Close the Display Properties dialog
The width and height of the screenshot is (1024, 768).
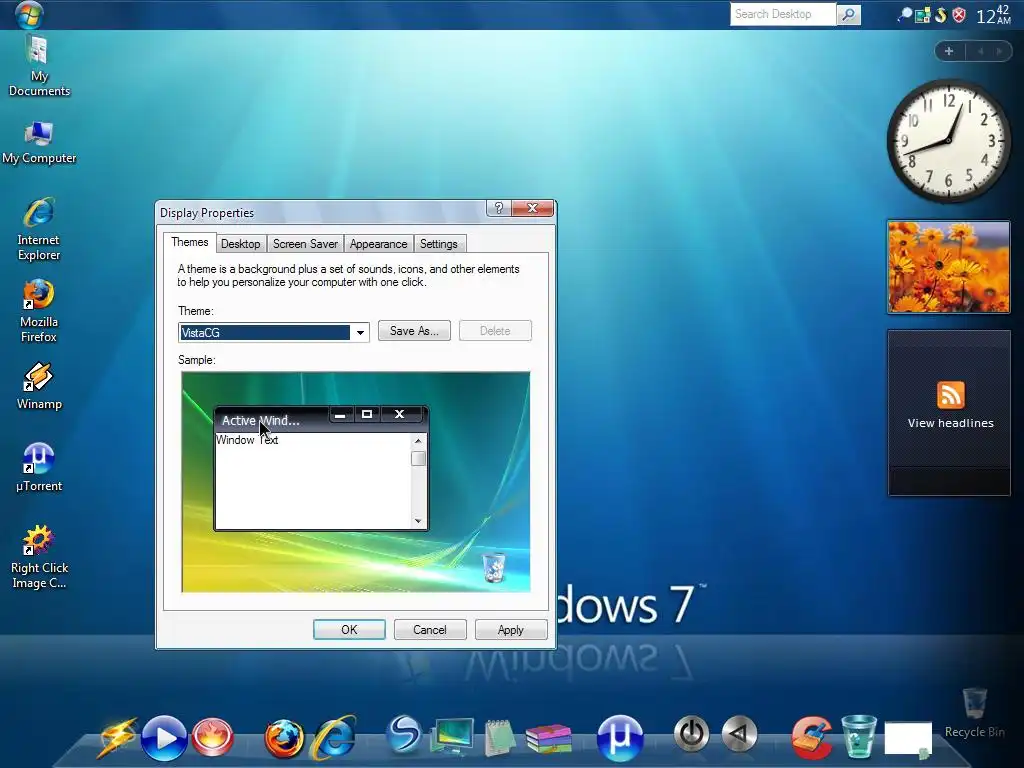[532, 208]
